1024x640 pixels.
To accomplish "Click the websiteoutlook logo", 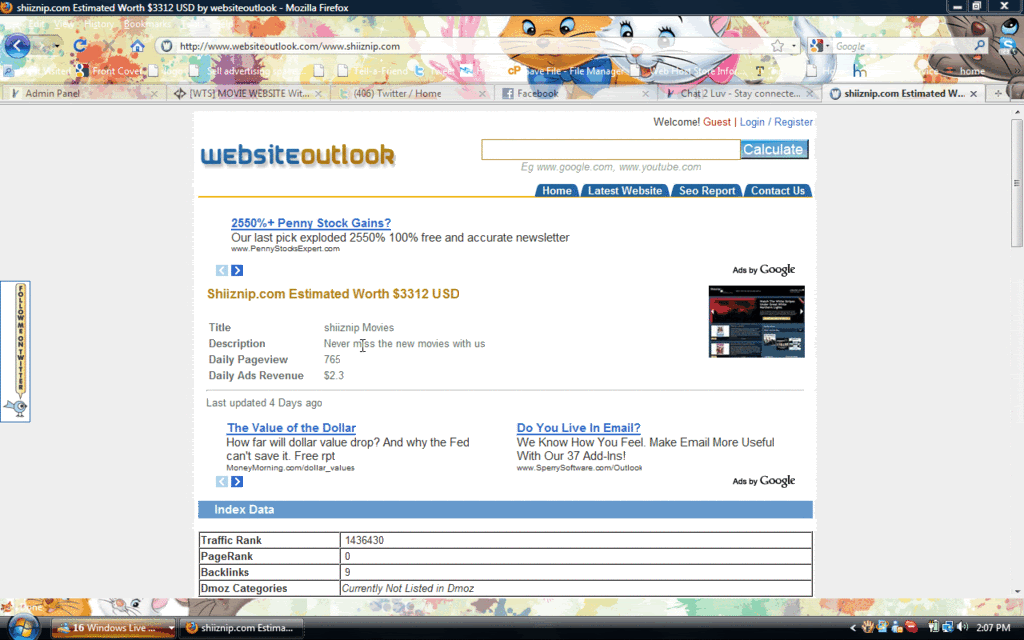I will [x=298, y=155].
